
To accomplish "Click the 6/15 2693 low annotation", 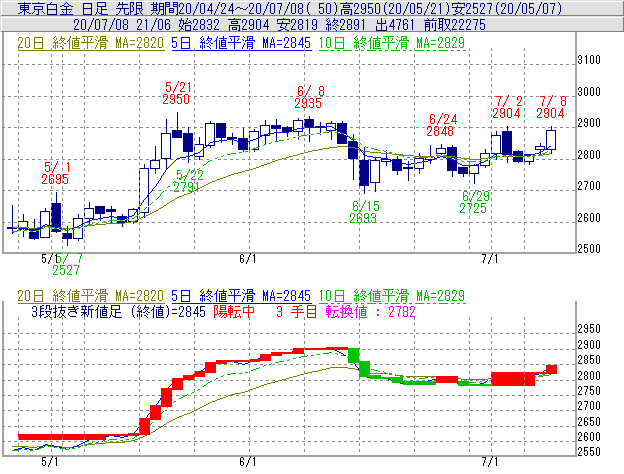I will click(364, 212).
